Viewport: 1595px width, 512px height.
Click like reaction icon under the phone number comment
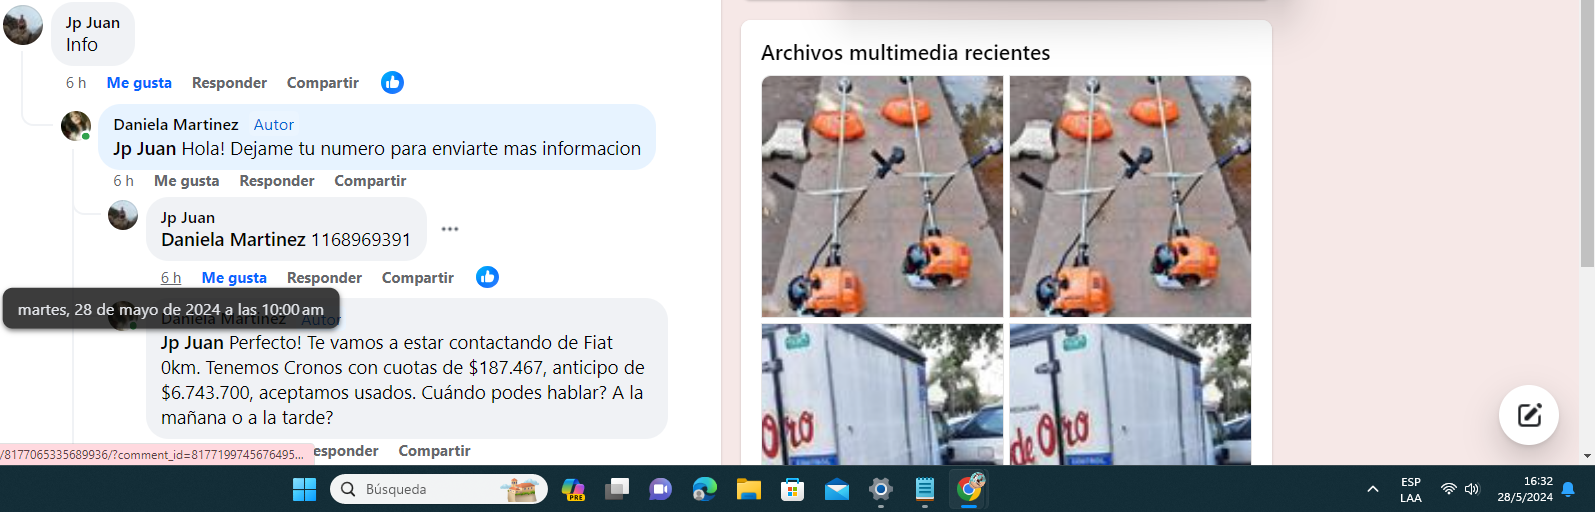coord(487,277)
